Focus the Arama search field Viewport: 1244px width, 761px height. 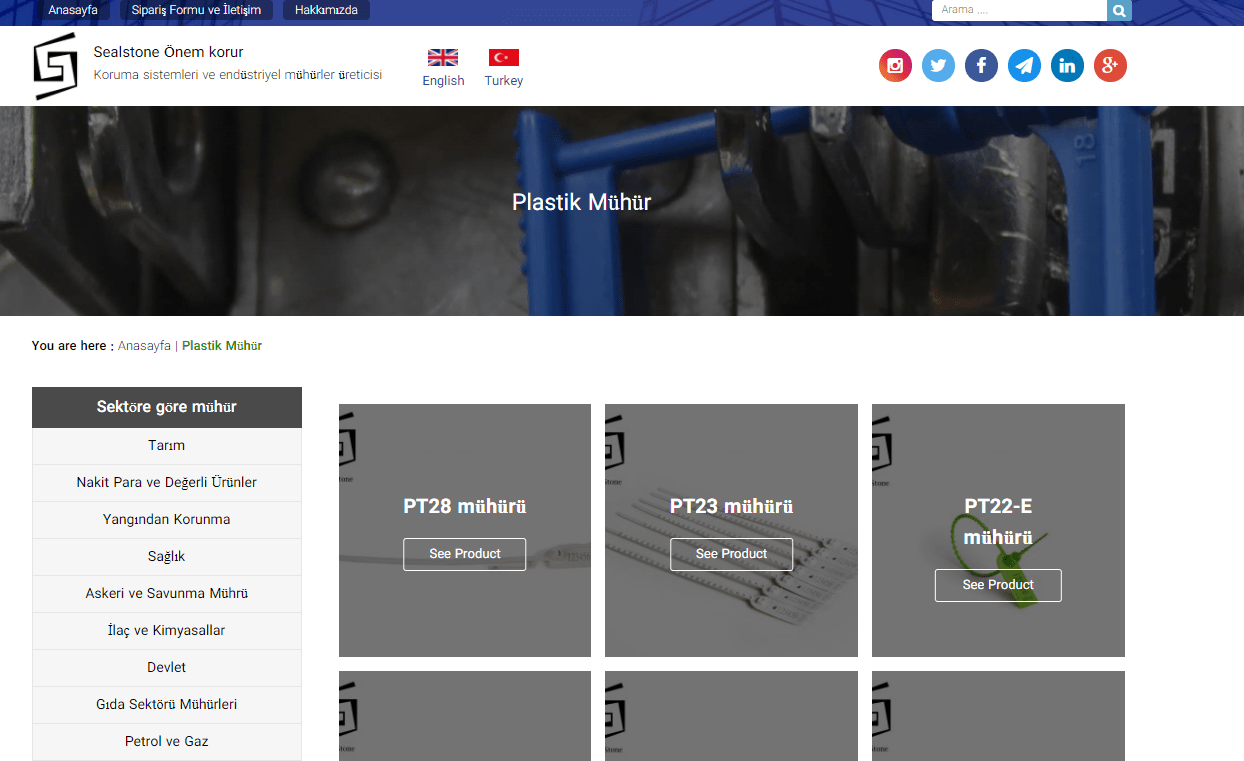pyautogui.click(x=1019, y=10)
